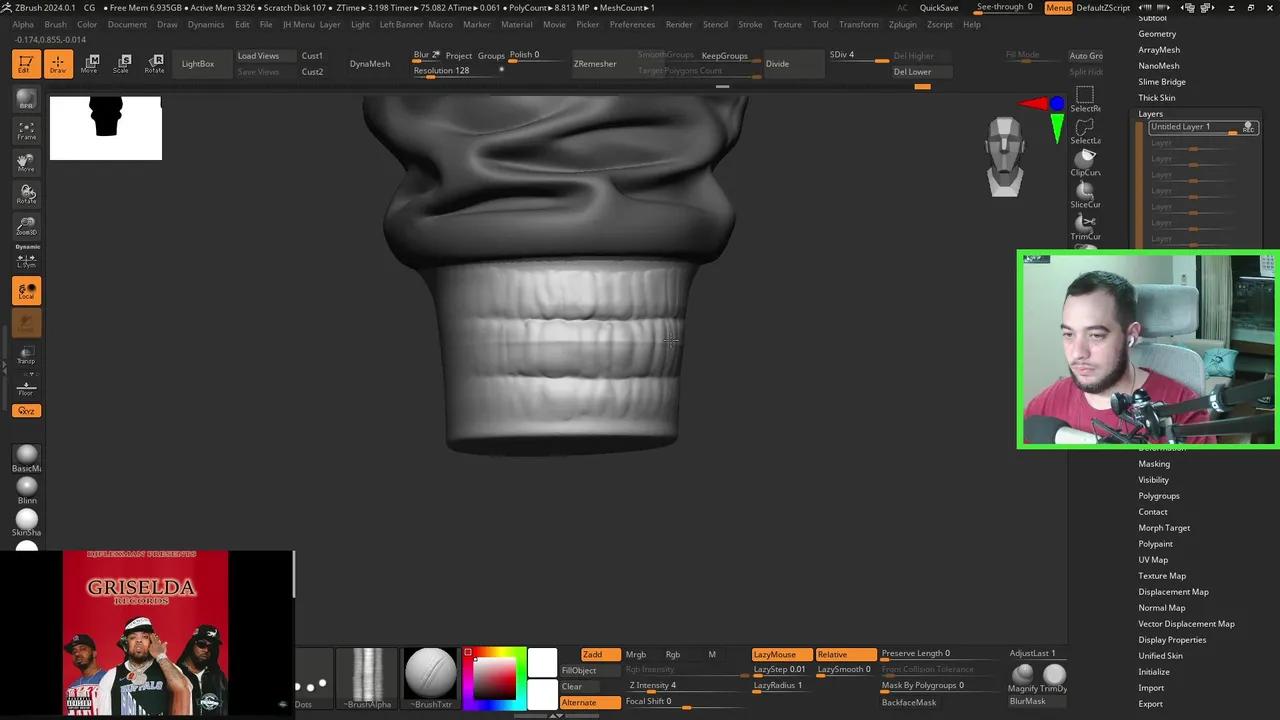The image size is (1280, 720).
Task: Choose the SliceCurve brush icon
Action: point(1085,194)
